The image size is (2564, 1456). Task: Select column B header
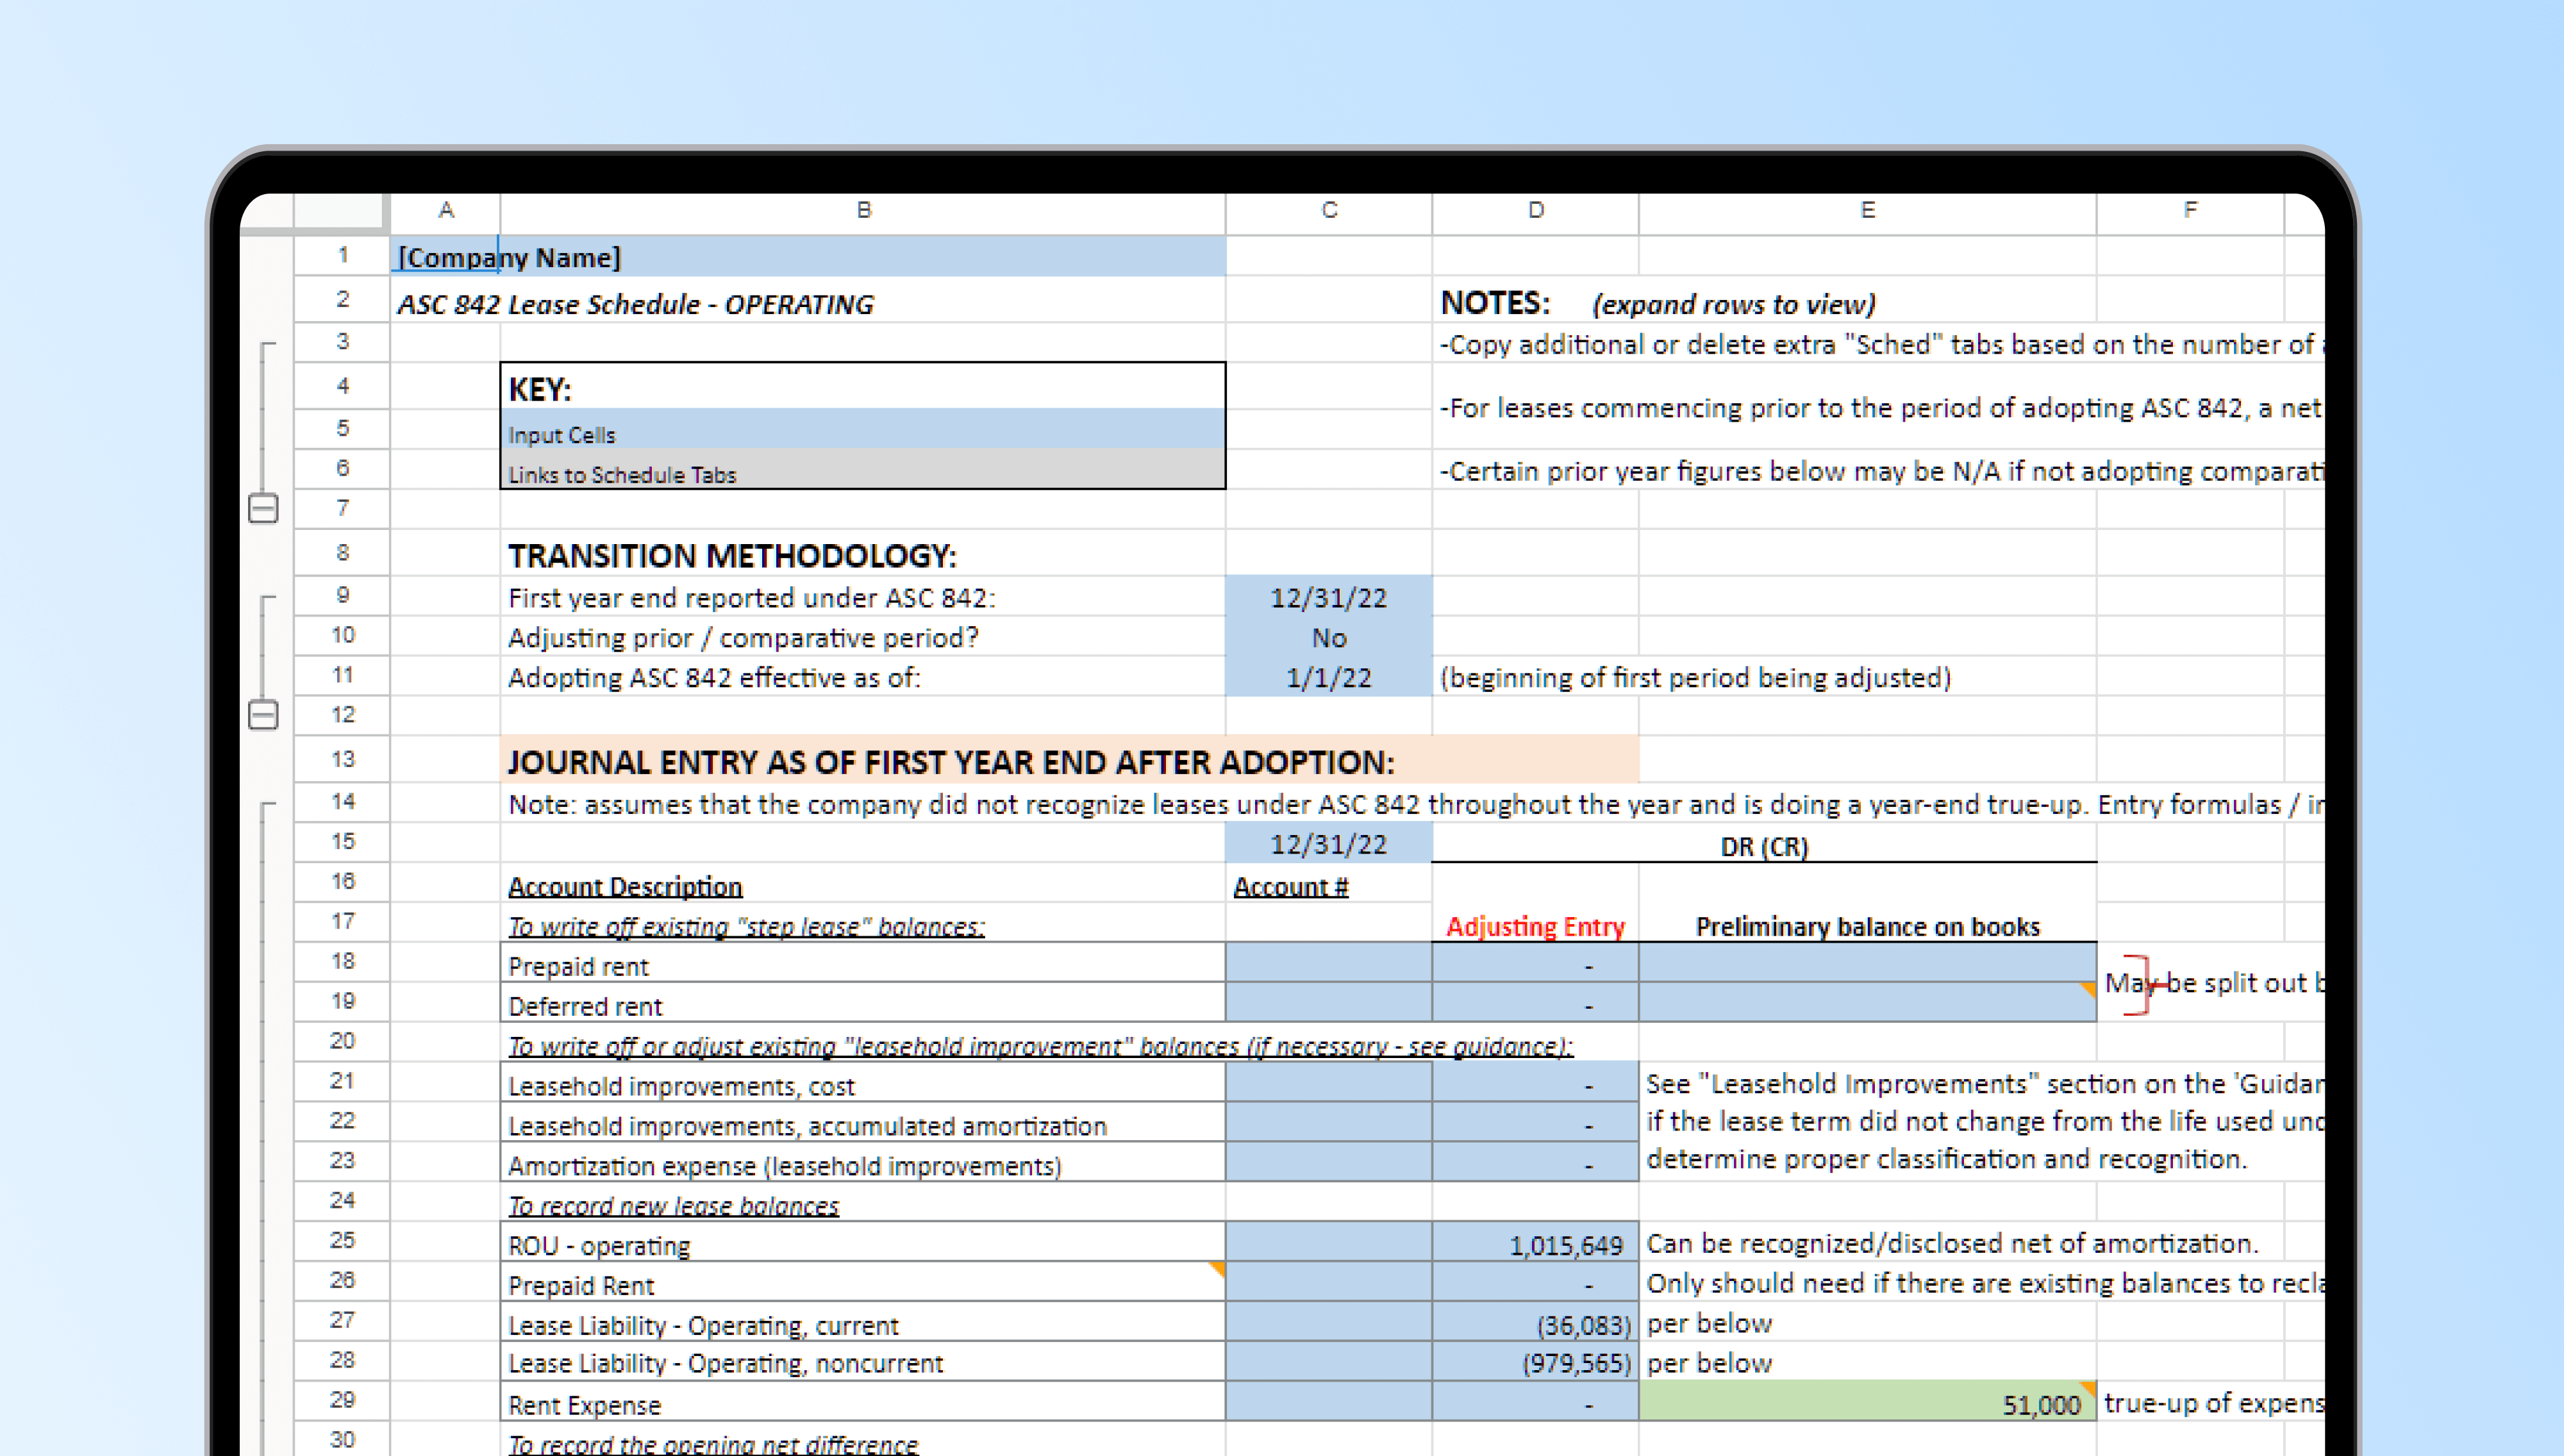863,210
